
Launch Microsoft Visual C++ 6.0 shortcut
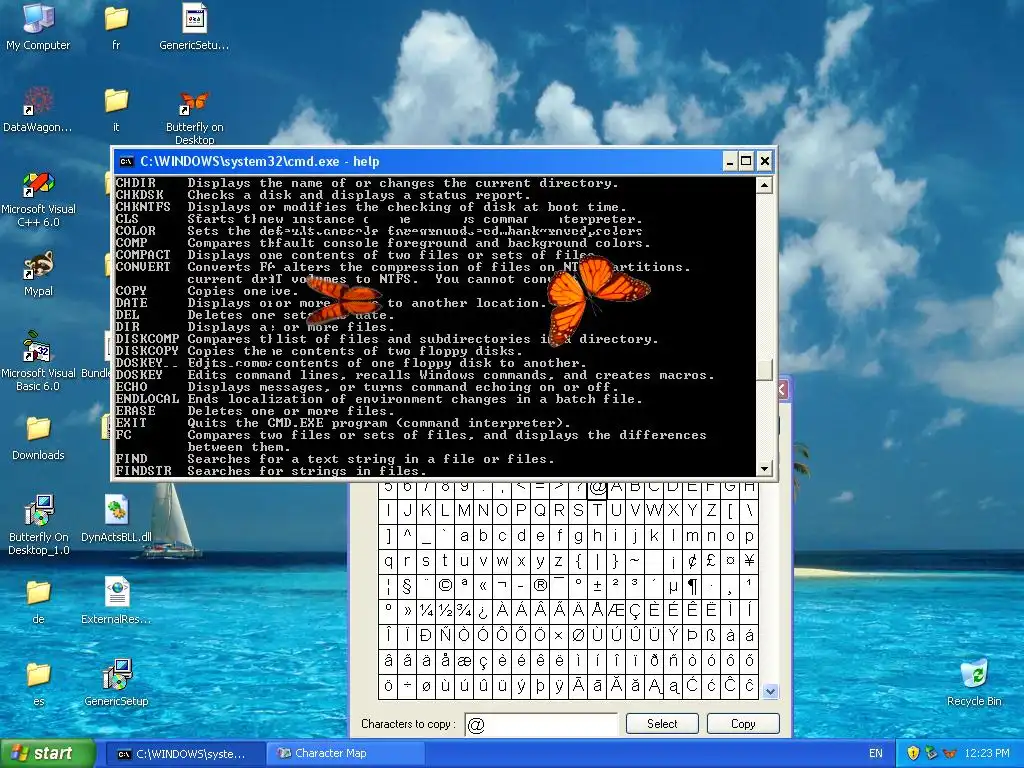38,197
